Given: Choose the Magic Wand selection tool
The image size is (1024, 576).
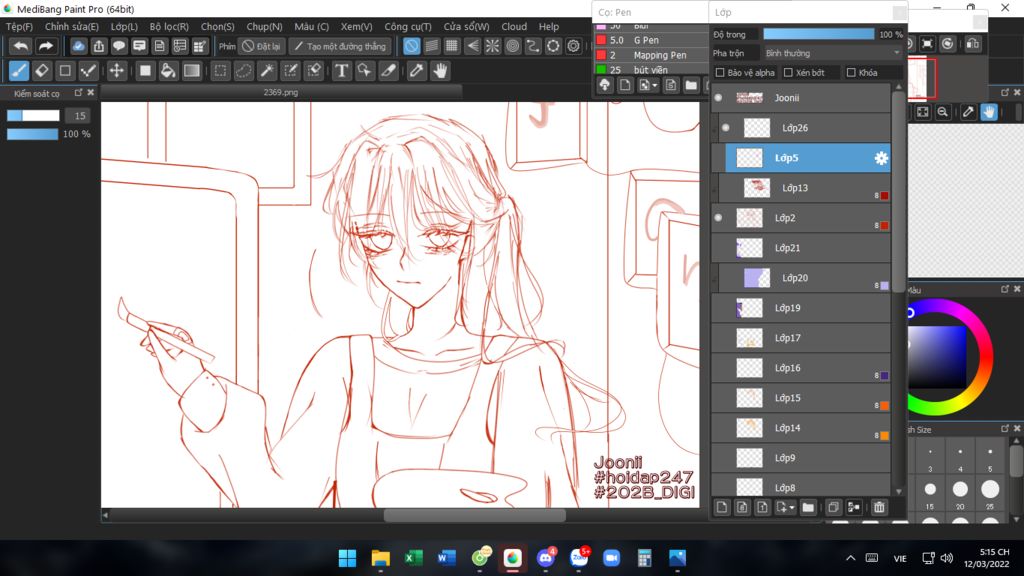Looking at the screenshot, I should (x=267, y=71).
